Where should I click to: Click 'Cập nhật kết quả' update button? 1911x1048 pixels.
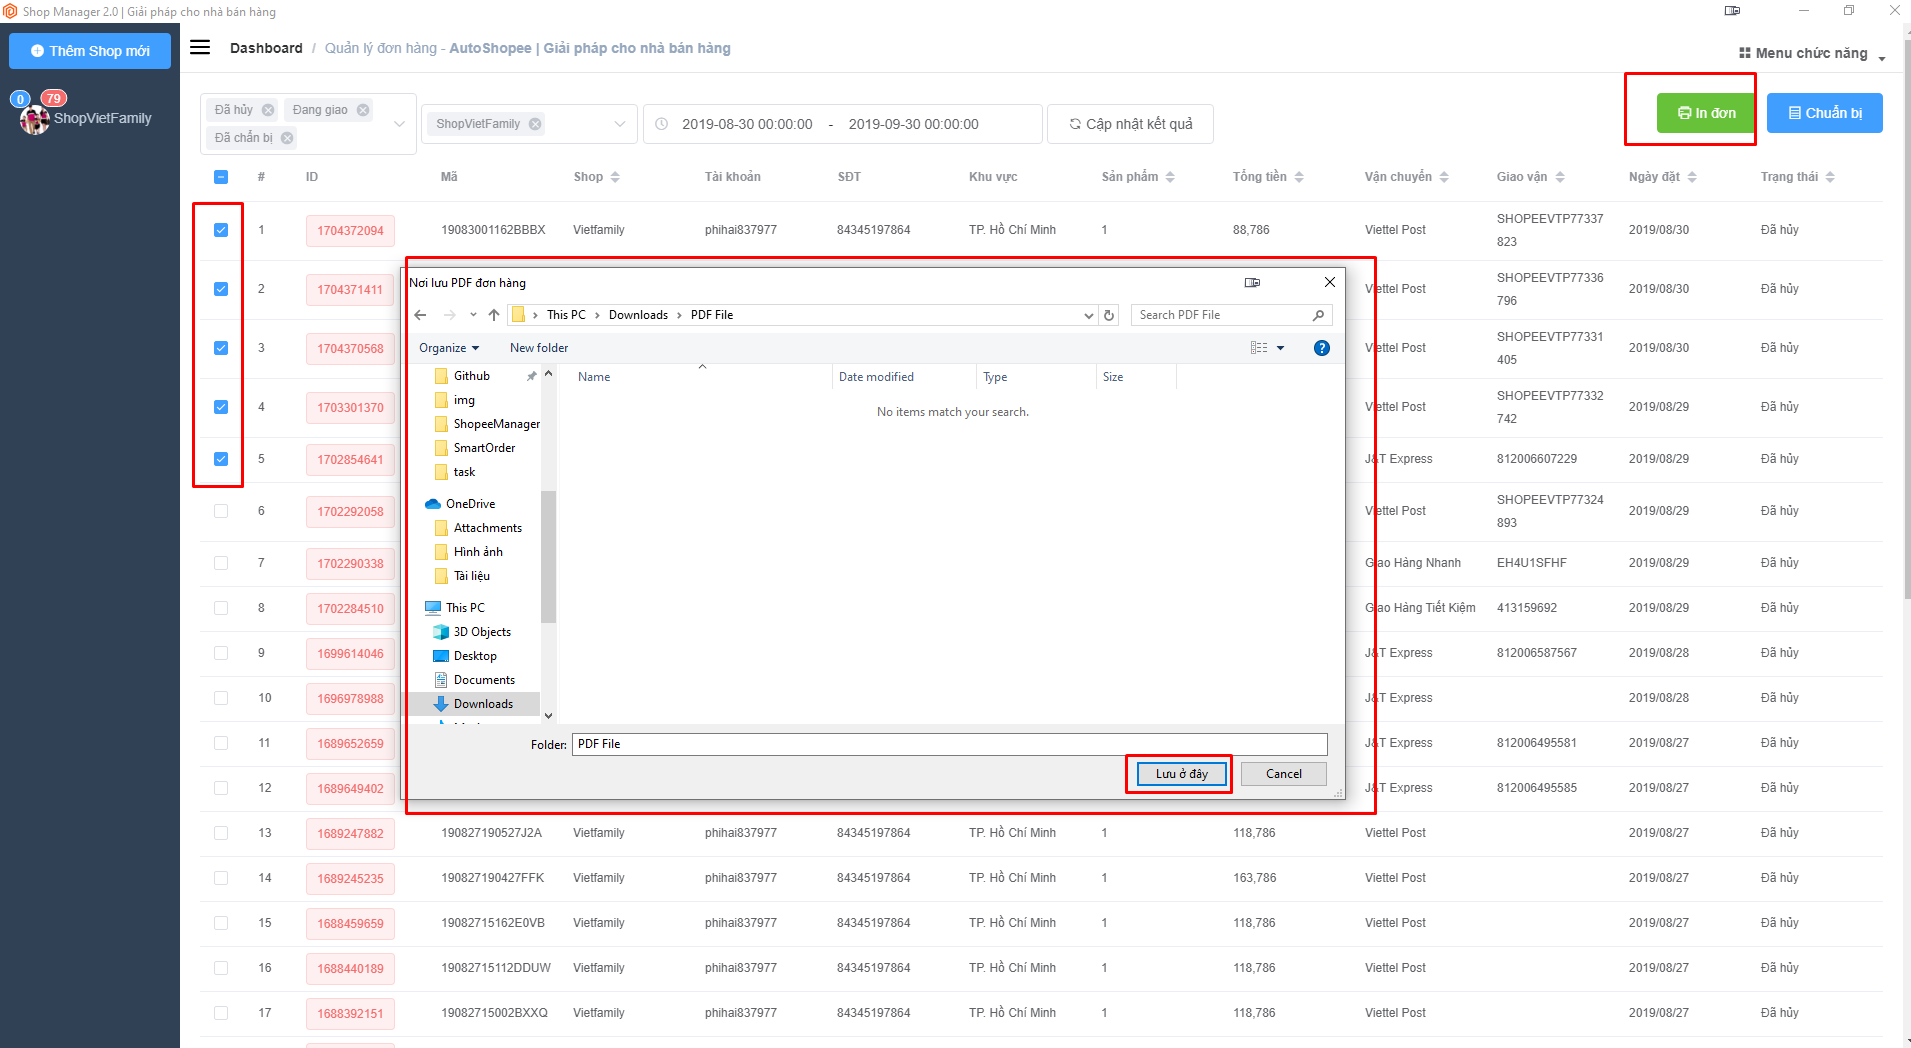[1130, 124]
